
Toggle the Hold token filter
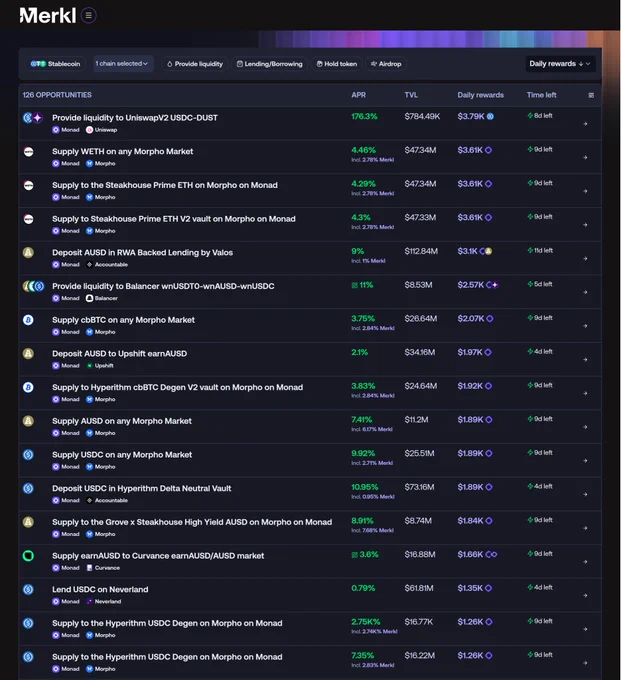point(337,64)
